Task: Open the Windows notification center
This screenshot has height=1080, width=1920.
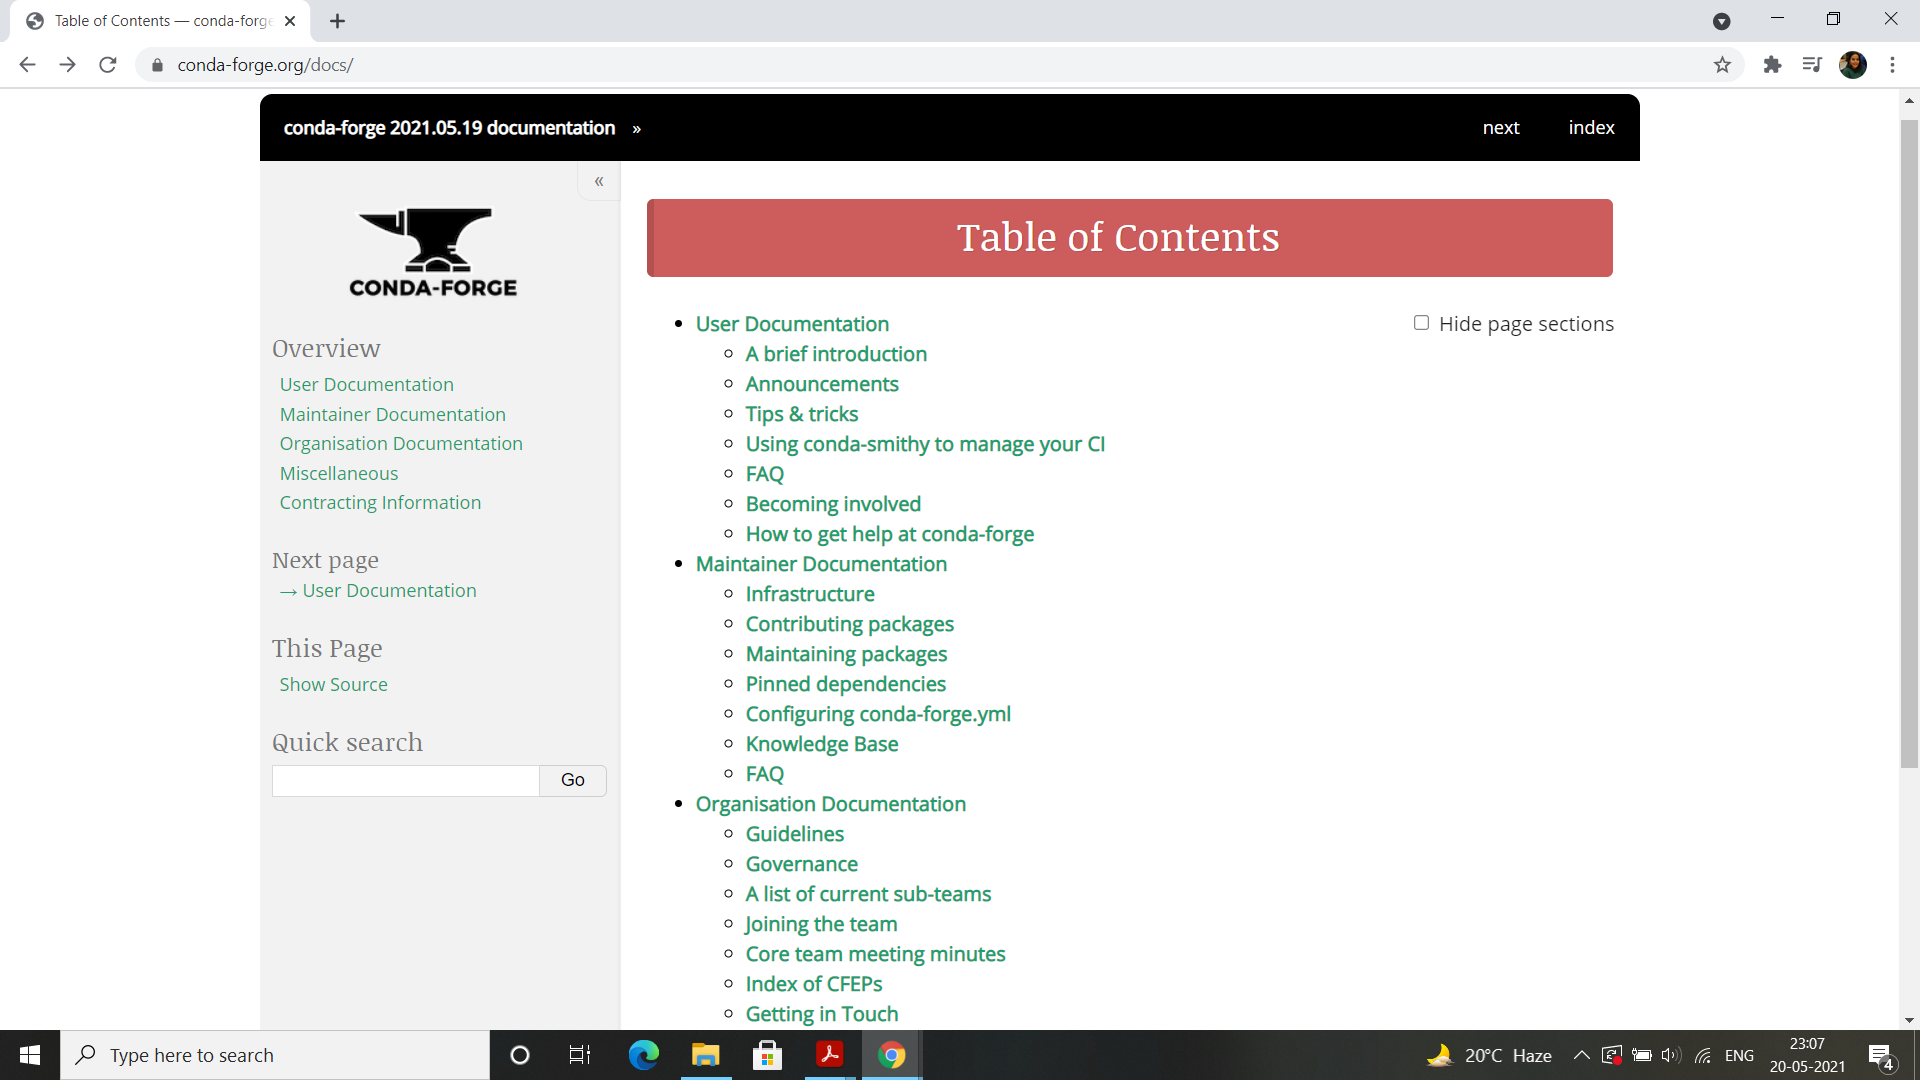Action: click(1881, 1056)
